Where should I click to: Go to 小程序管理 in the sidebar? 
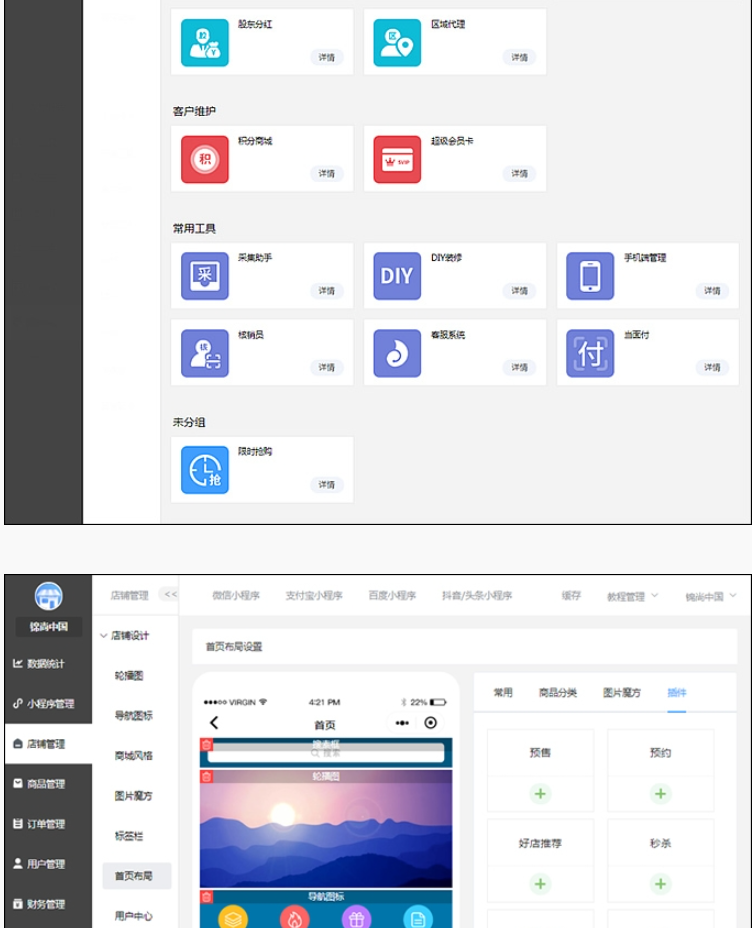coord(49,704)
